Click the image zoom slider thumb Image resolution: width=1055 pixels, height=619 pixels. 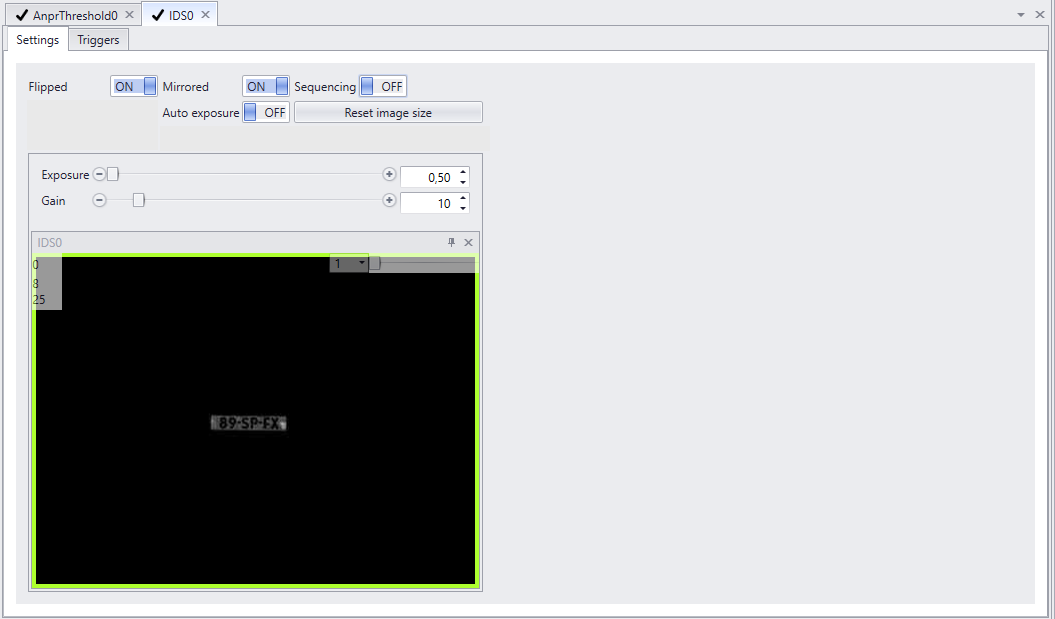click(375, 264)
